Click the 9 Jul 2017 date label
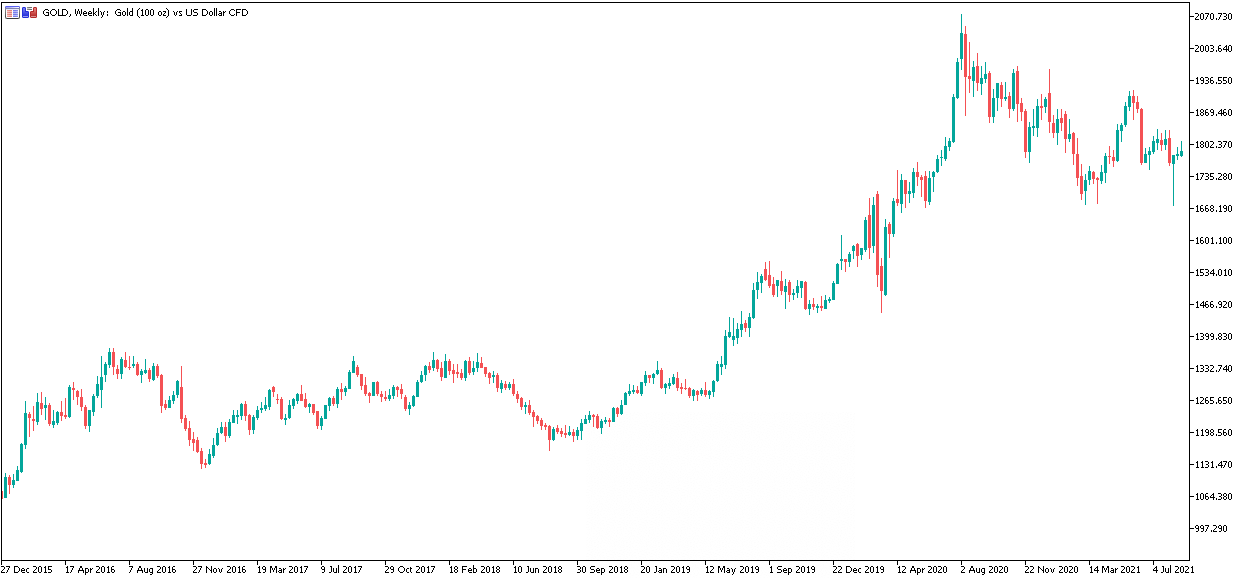 pyautogui.click(x=344, y=569)
